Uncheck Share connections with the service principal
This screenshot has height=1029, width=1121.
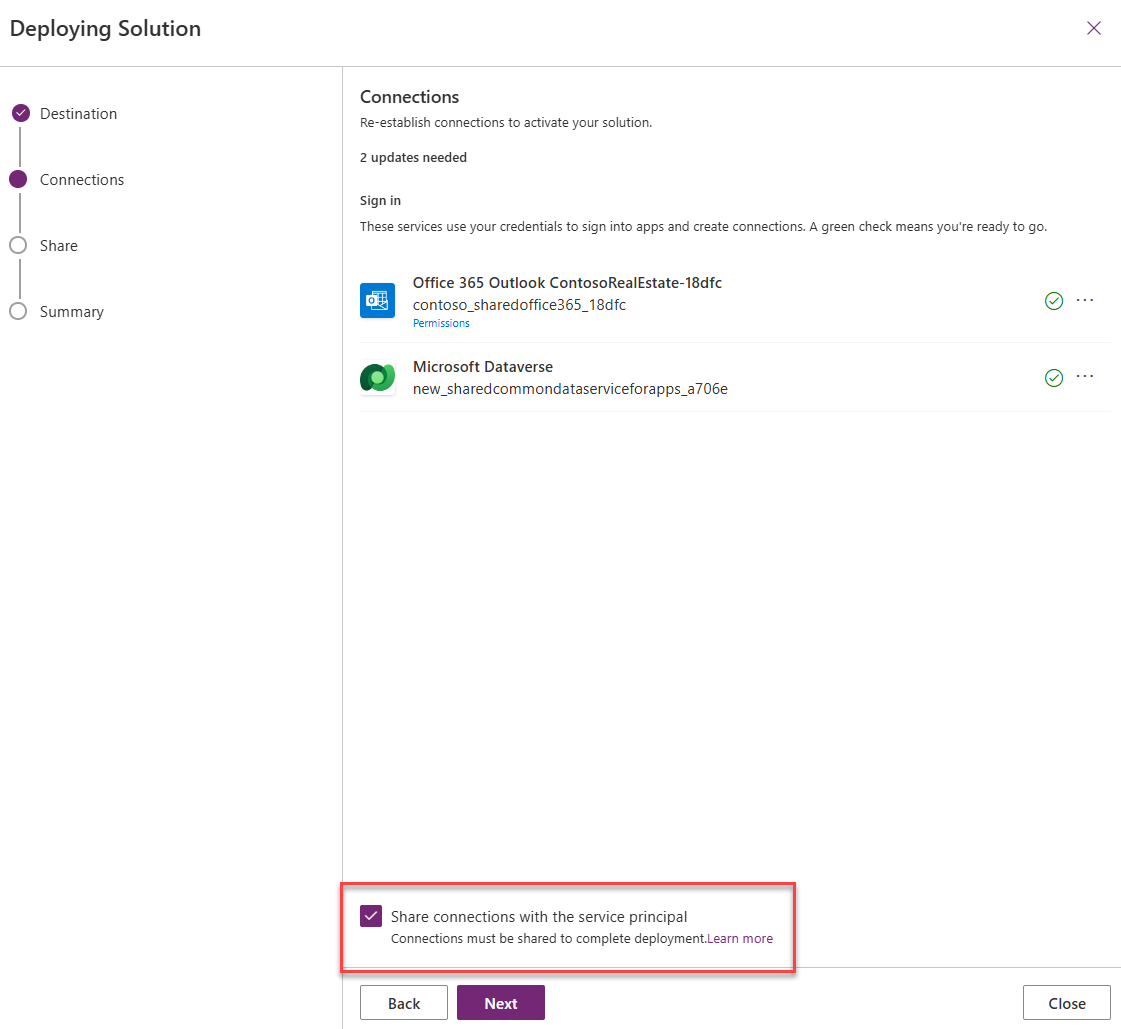371,917
